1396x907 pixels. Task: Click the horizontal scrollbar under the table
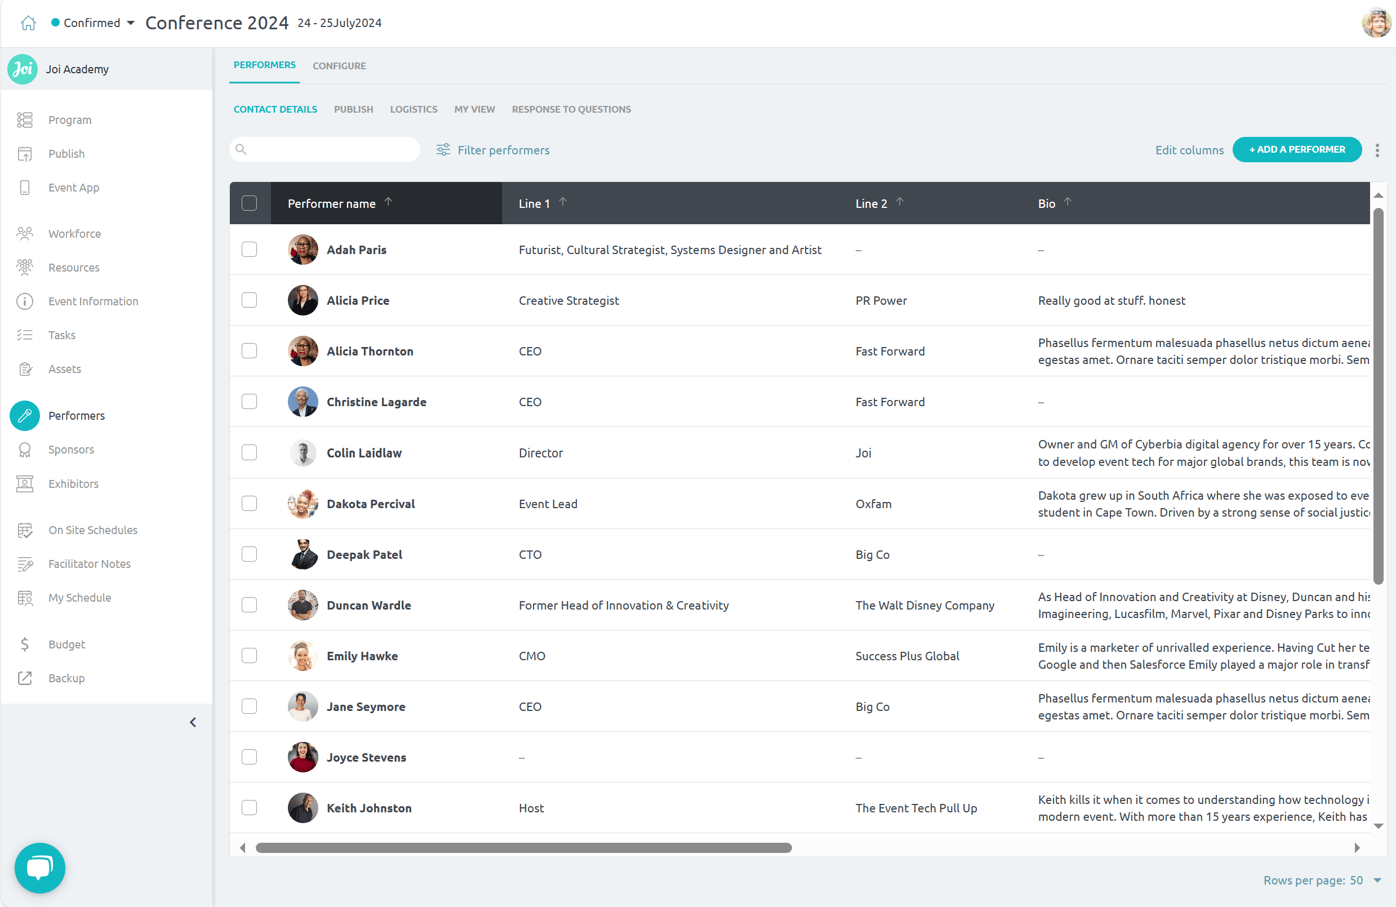click(x=523, y=848)
